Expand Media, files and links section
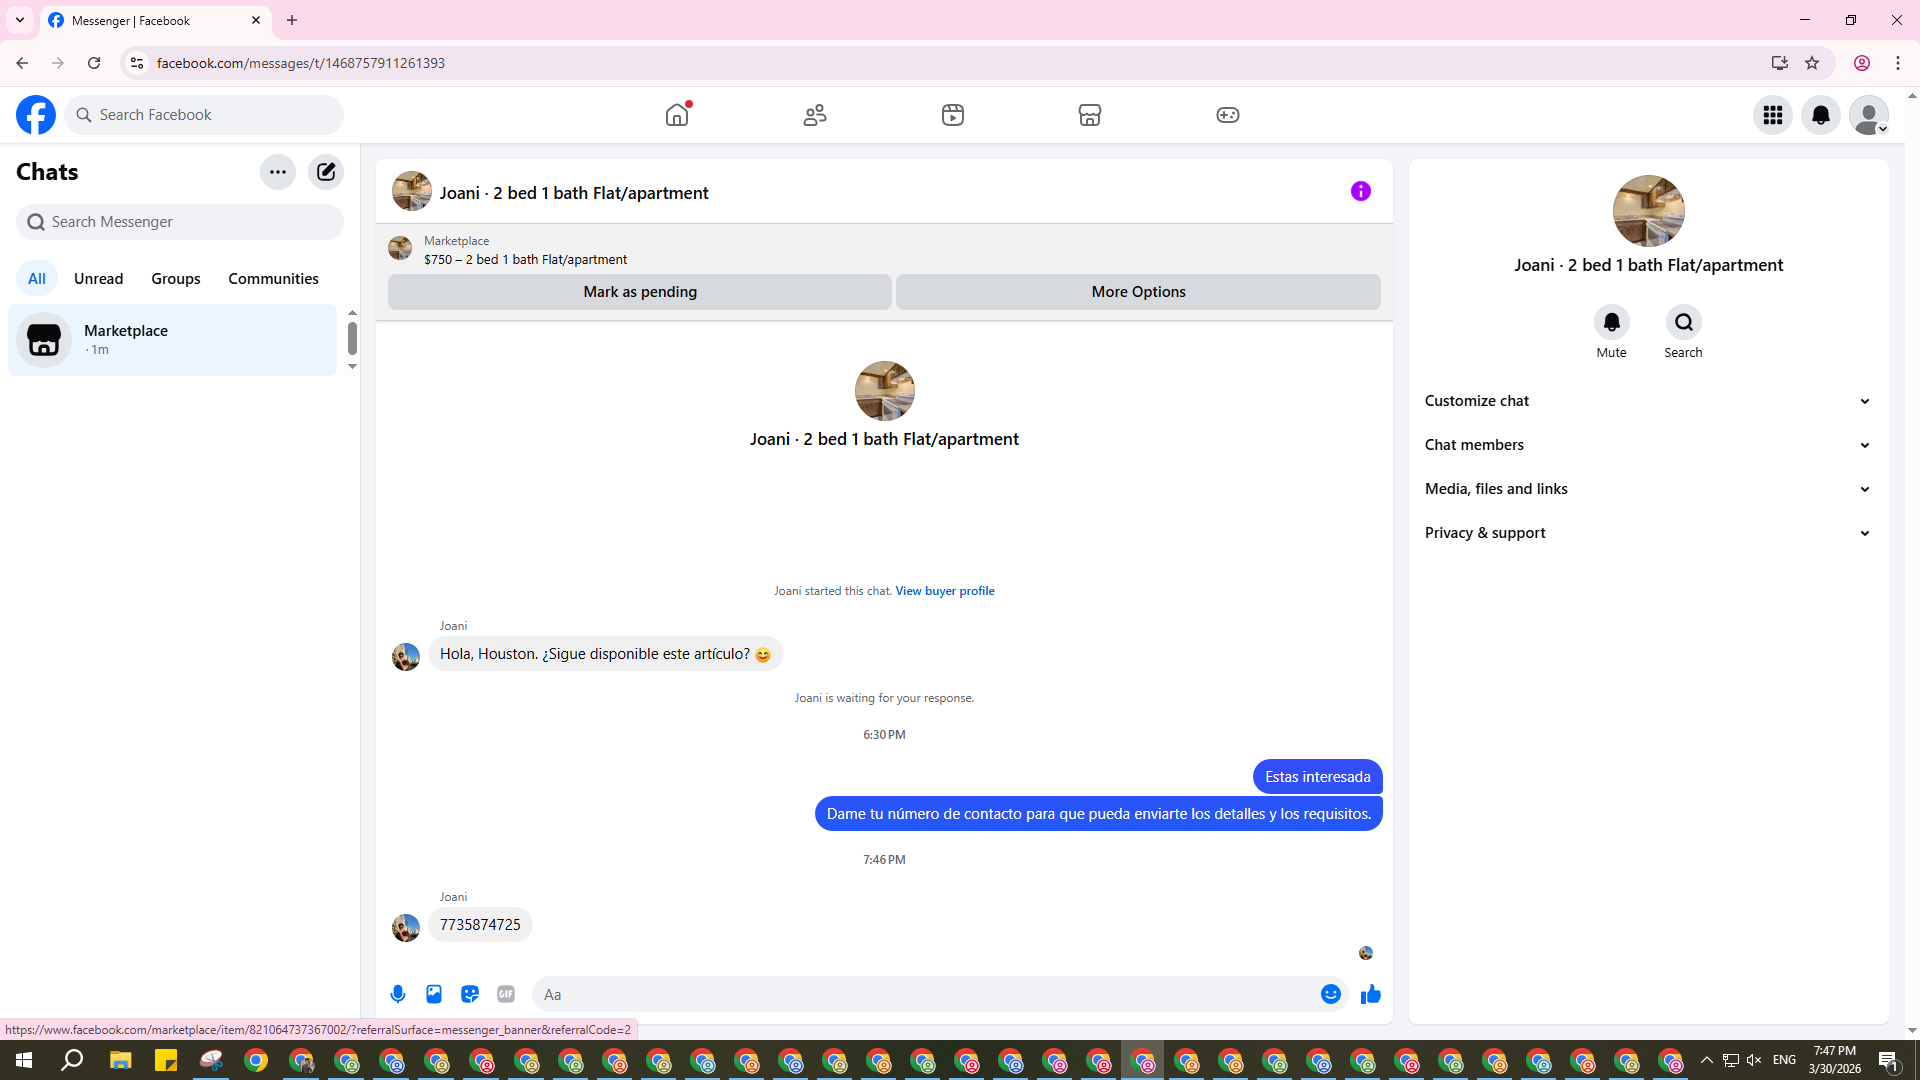 click(x=1647, y=489)
